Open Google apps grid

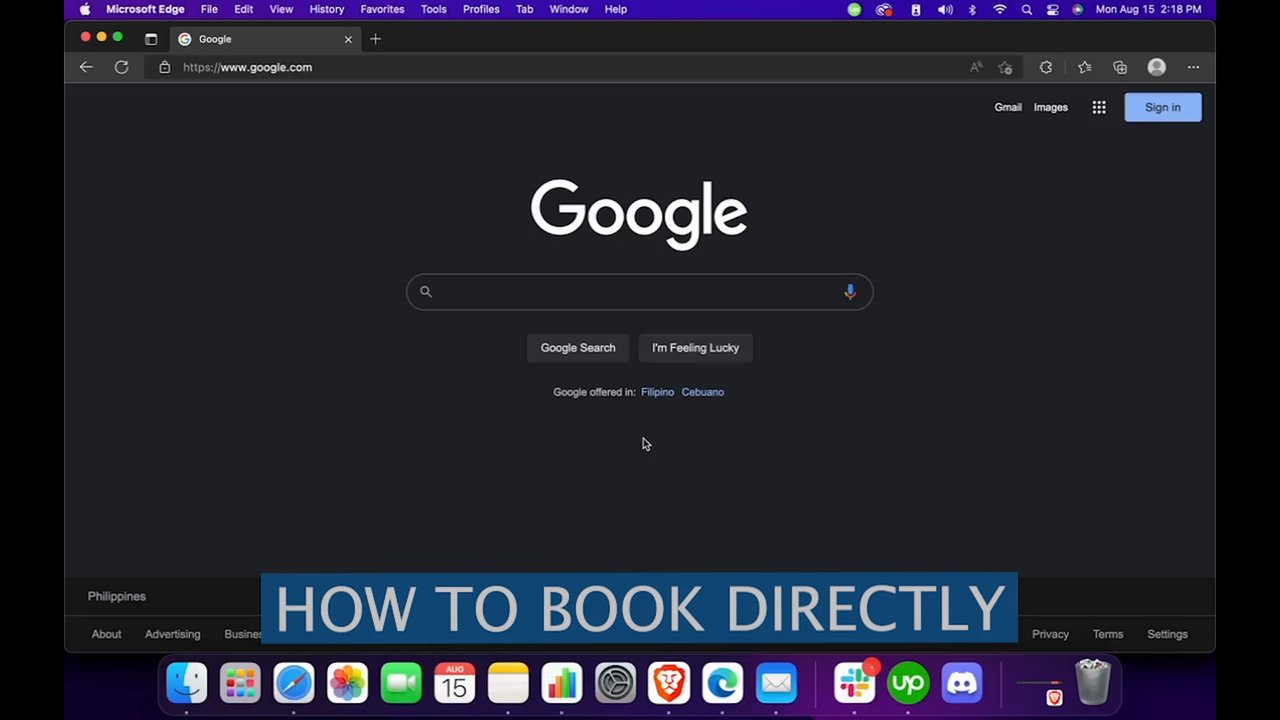1099,107
